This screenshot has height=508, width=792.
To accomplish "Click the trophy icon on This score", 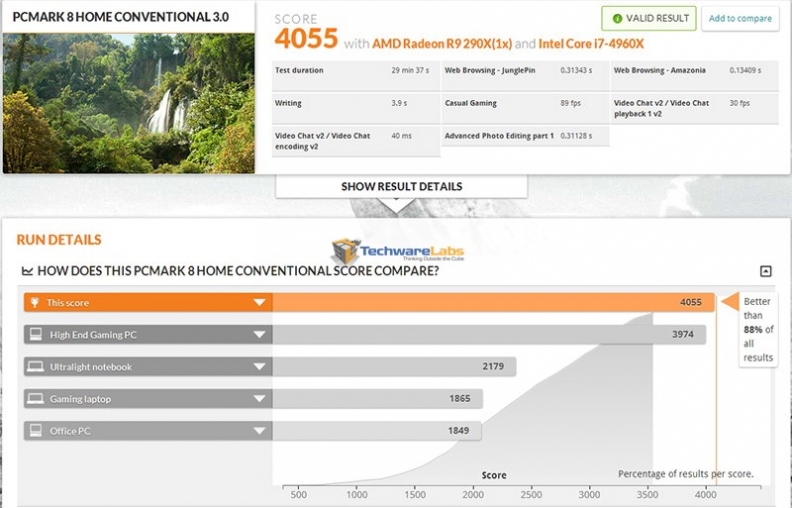I will tap(35, 302).
